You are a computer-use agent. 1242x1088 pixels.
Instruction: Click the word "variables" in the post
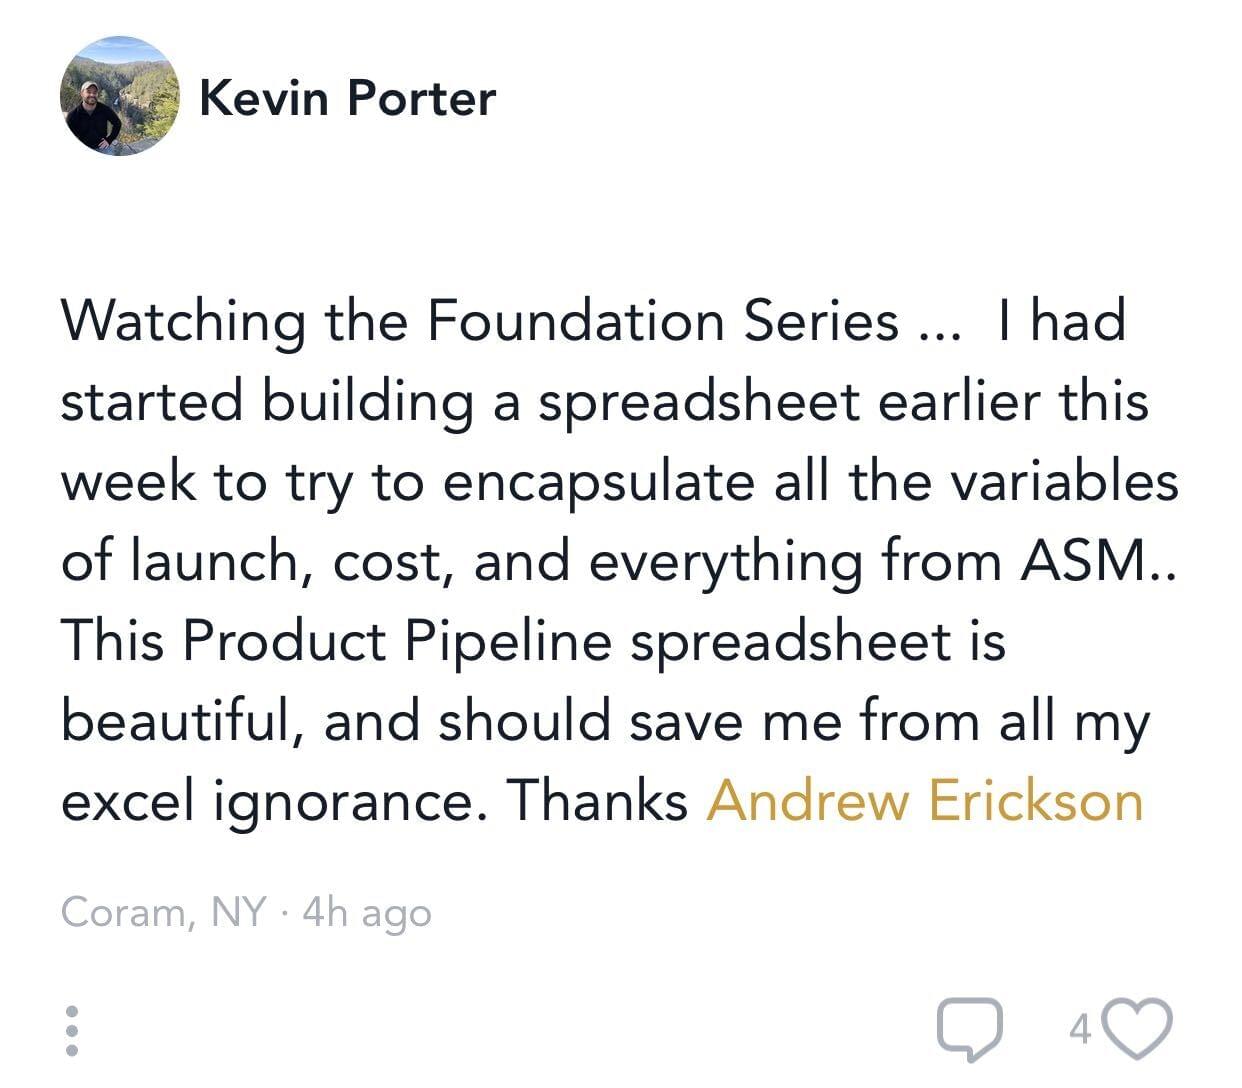coord(1063,481)
